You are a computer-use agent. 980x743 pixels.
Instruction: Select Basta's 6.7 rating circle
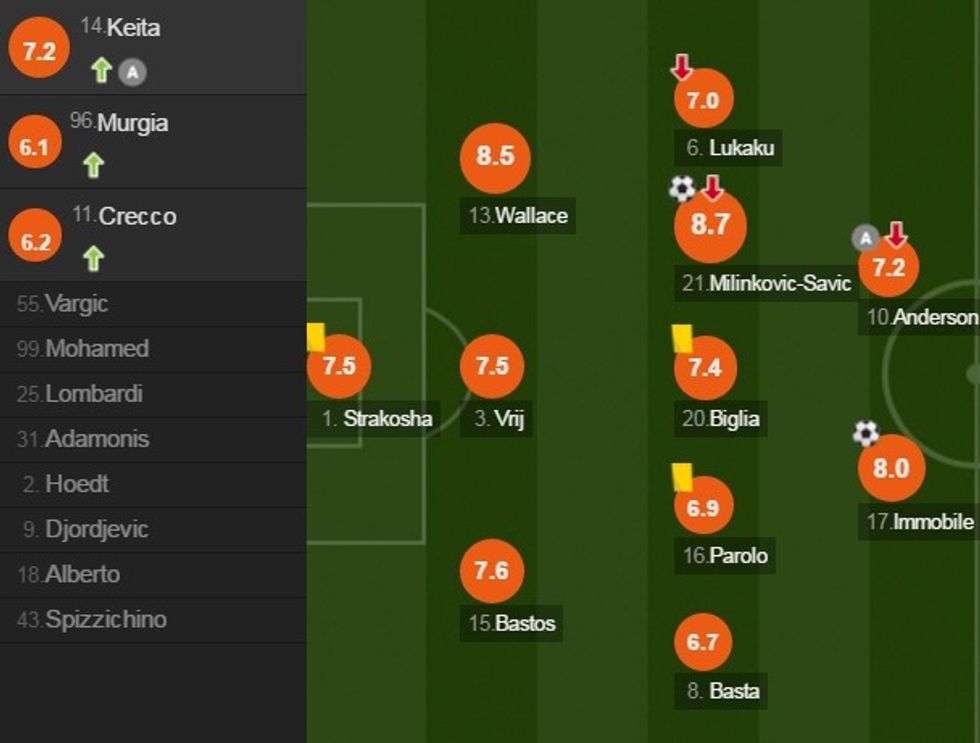click(703, 642)
